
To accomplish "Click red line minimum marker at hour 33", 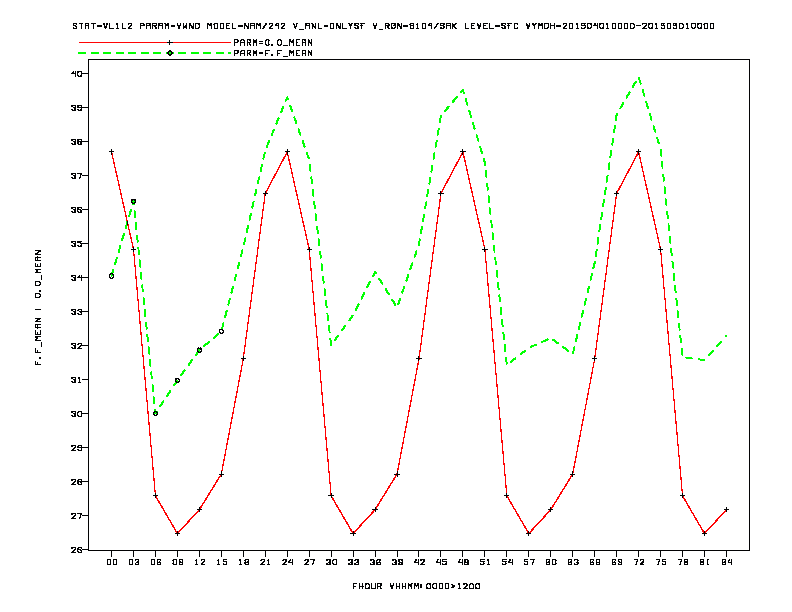I will point(353,533).
